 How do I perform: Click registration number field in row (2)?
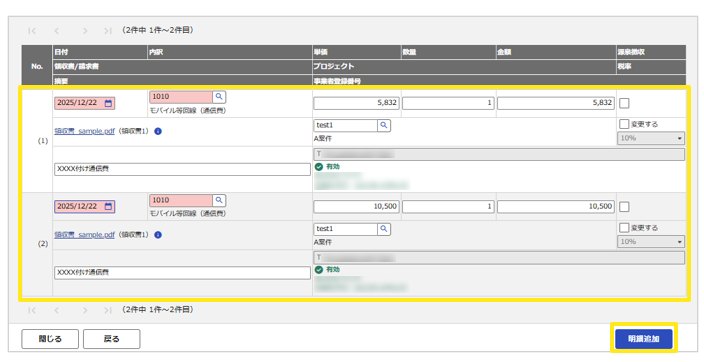499,258
